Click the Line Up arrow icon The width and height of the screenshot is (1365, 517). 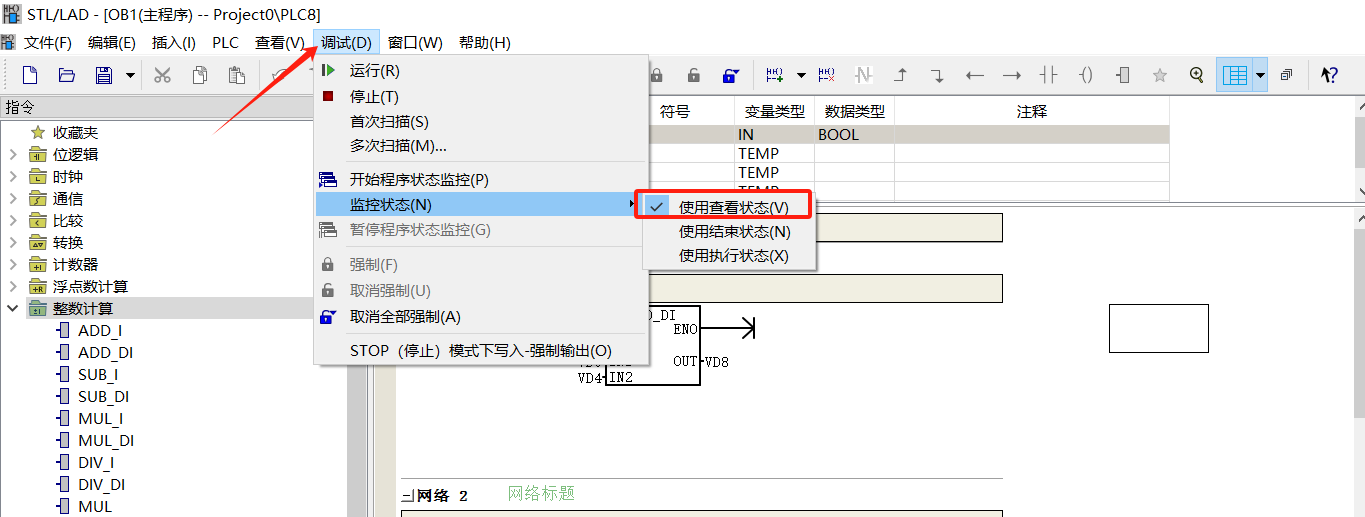click(x=901, y=75)
